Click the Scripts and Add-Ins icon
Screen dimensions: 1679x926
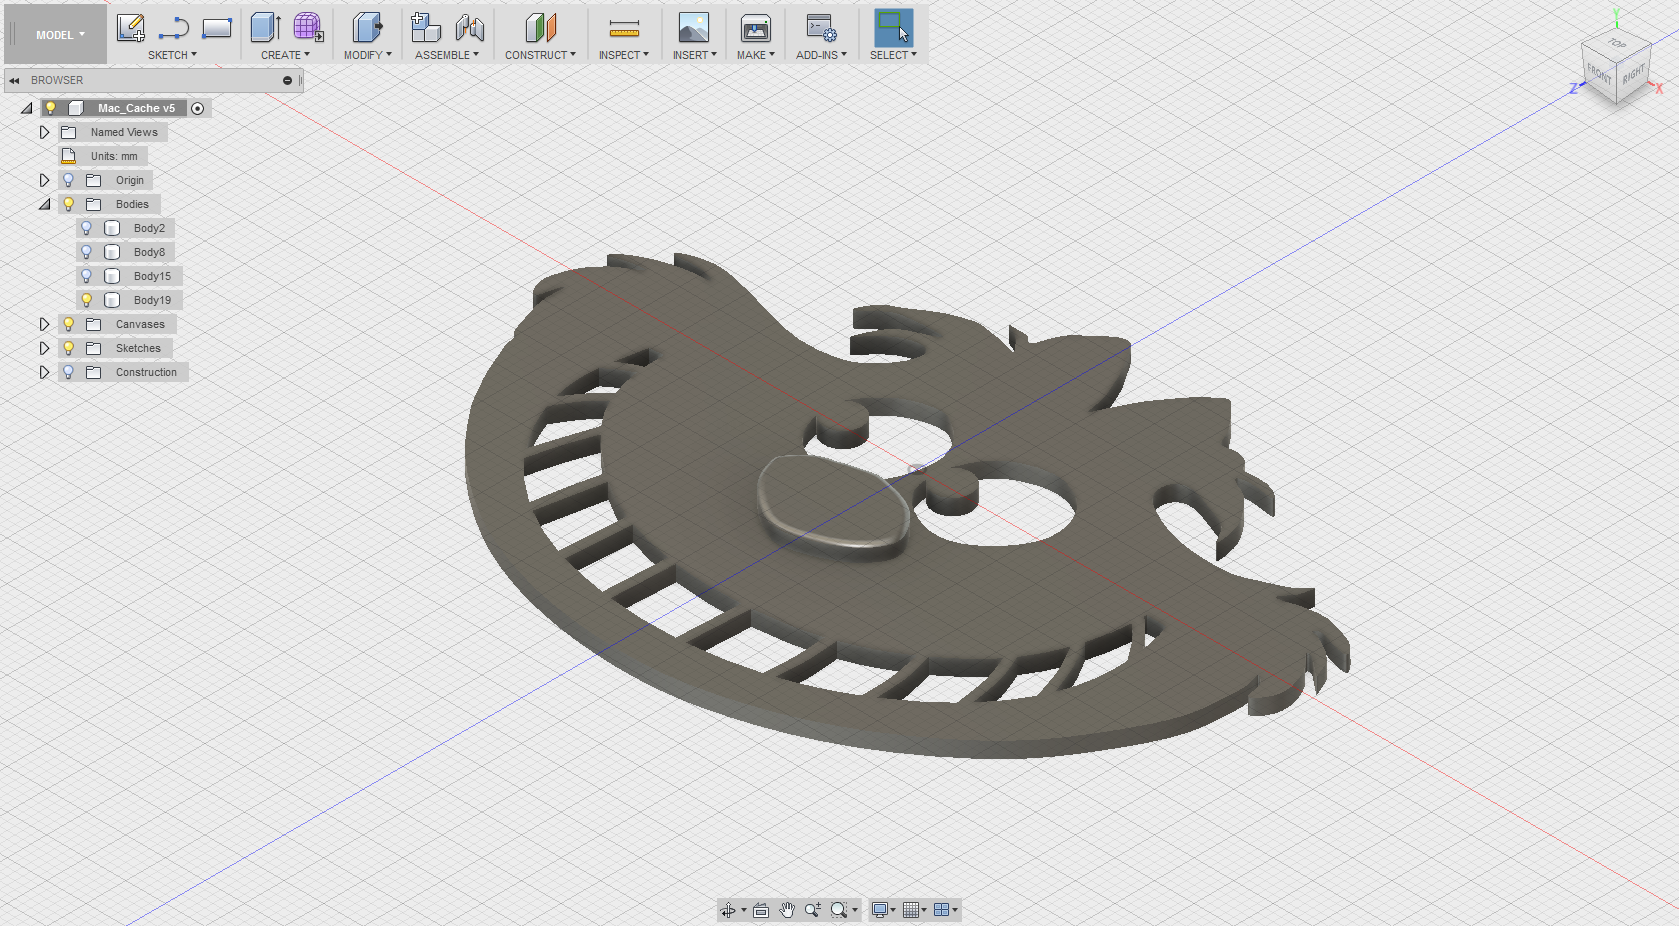click(x=821, y=28)
